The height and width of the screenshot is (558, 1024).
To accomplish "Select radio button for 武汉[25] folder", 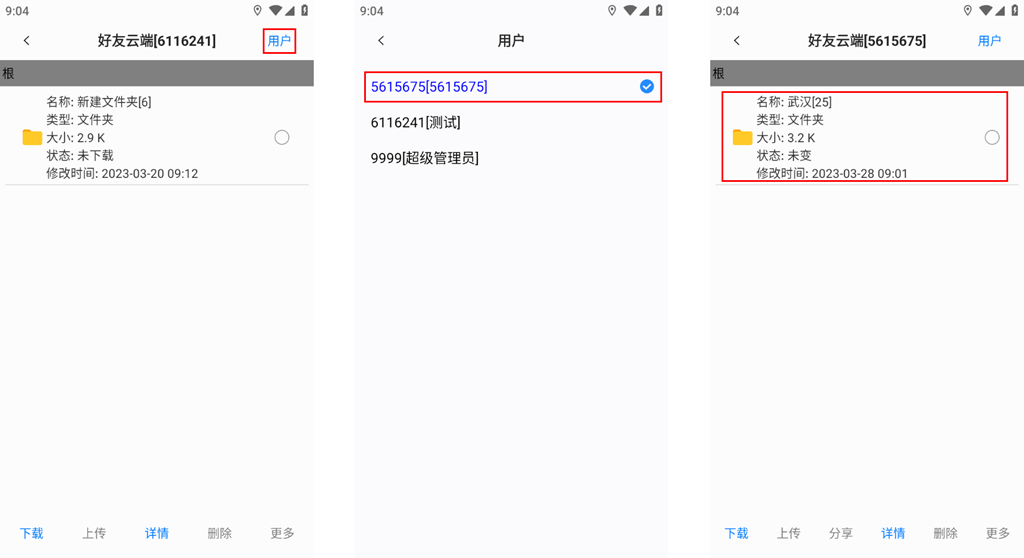I will pos(991,137).
